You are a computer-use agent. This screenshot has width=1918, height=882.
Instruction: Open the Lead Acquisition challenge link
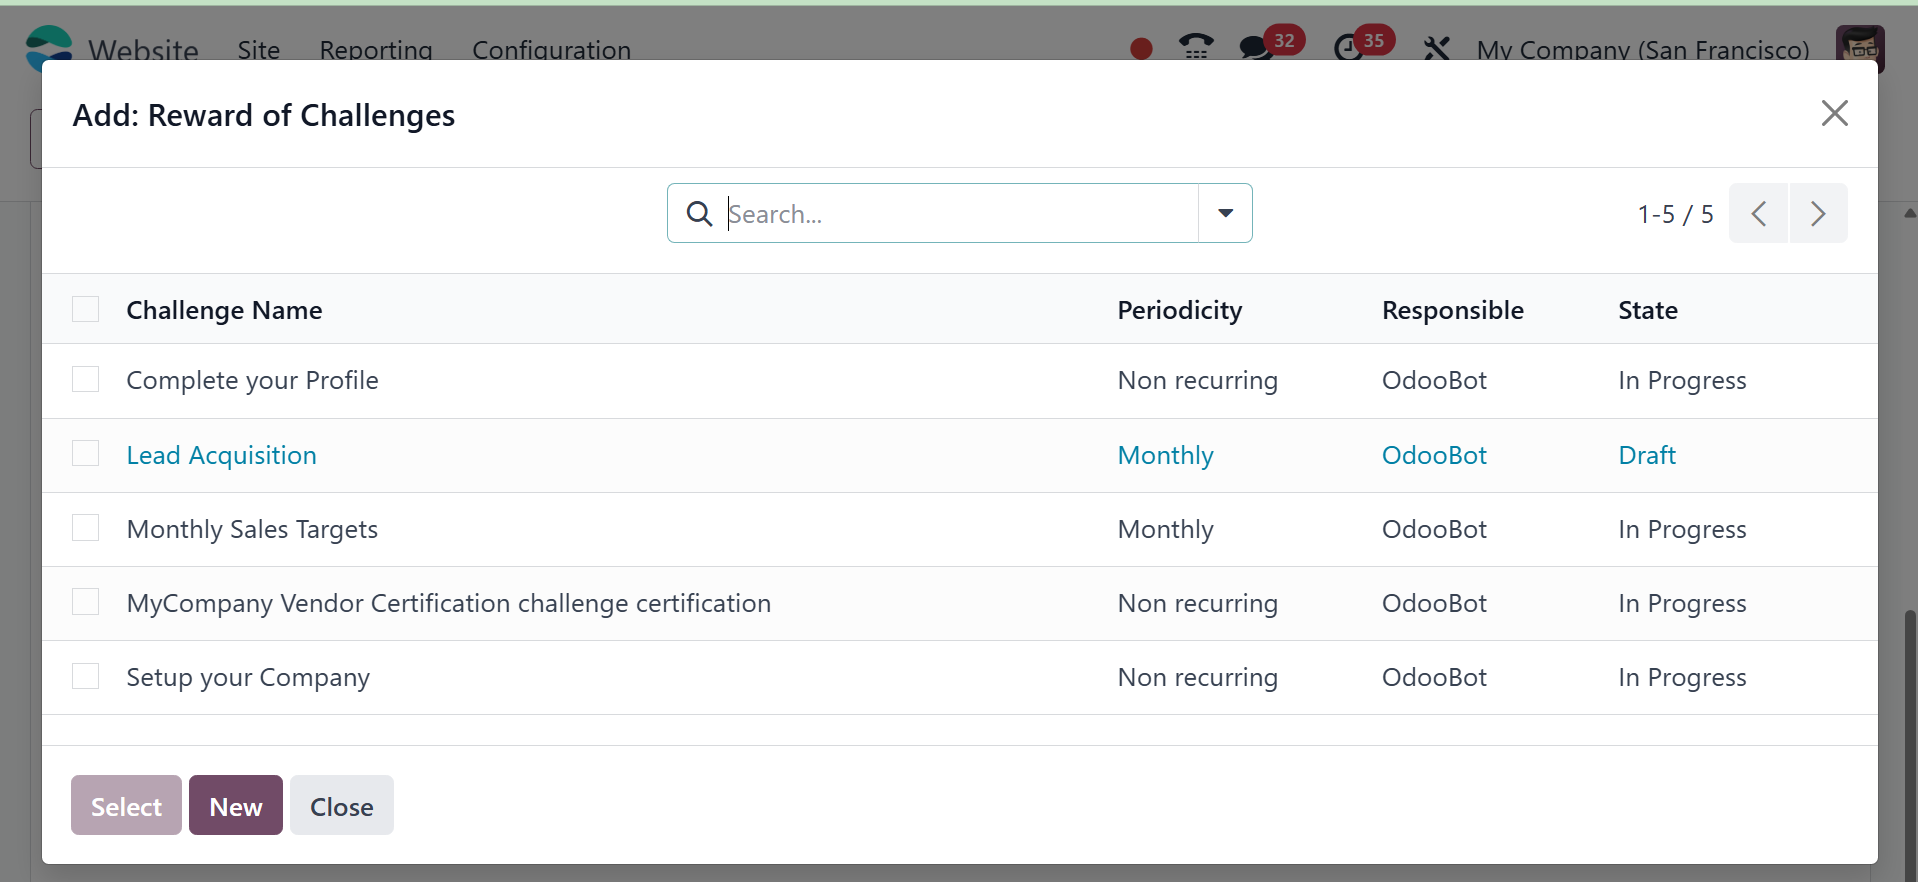(221, 455)
